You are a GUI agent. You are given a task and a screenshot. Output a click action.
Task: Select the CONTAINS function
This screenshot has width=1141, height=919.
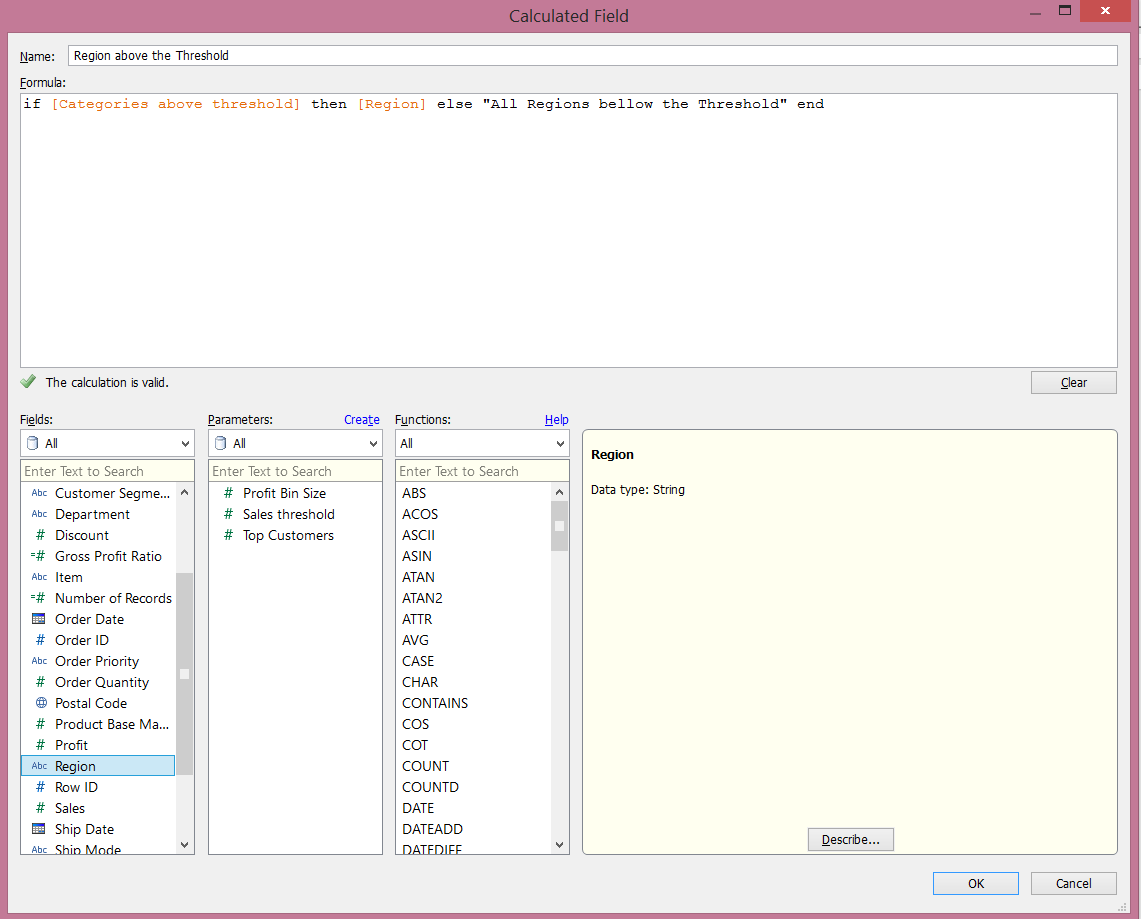435,703
